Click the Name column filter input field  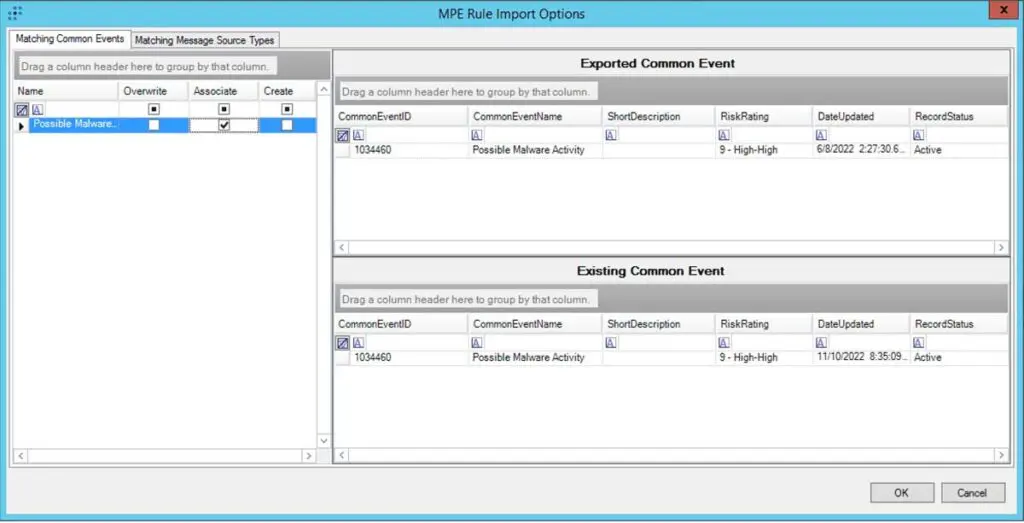click(x=81, y=110)
